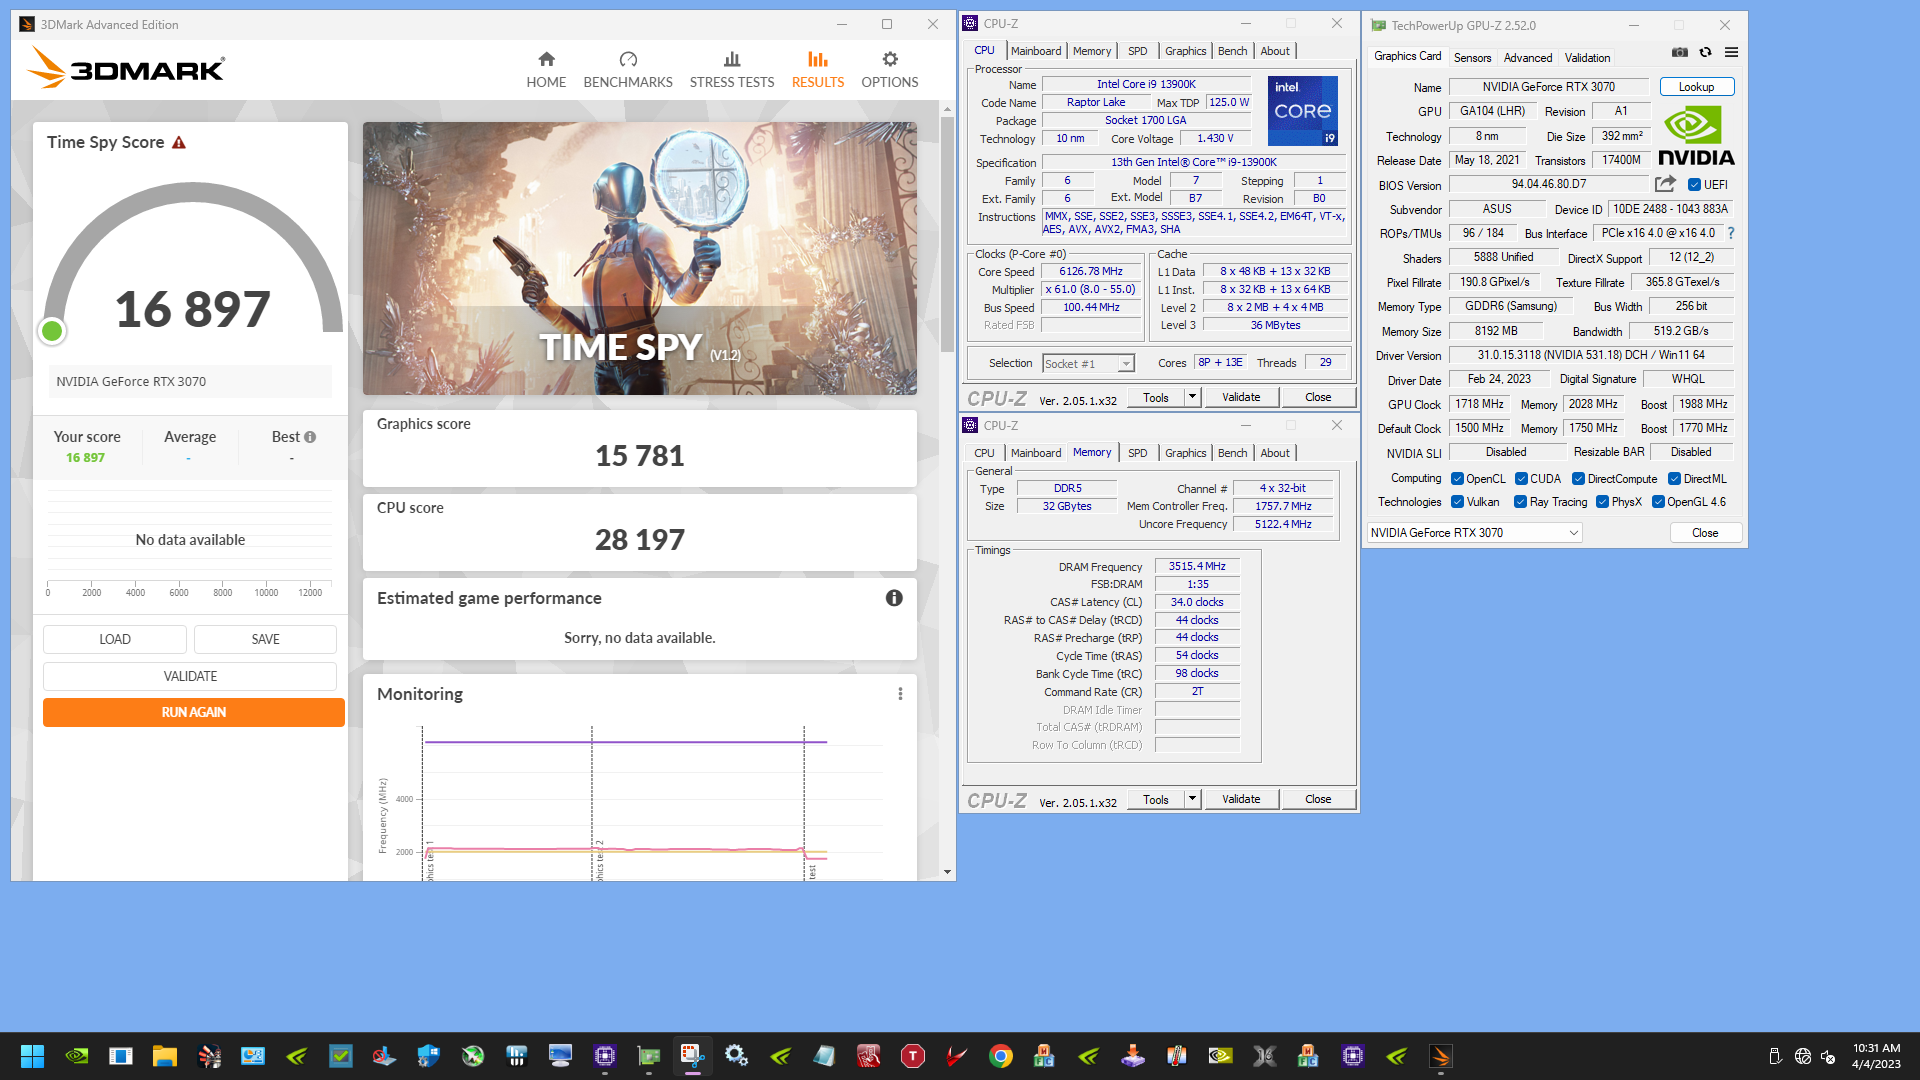Open the GPU selector dropdown in GPU-Z
Screen dimensions: 1920x1080
[x=1474, y=533]
